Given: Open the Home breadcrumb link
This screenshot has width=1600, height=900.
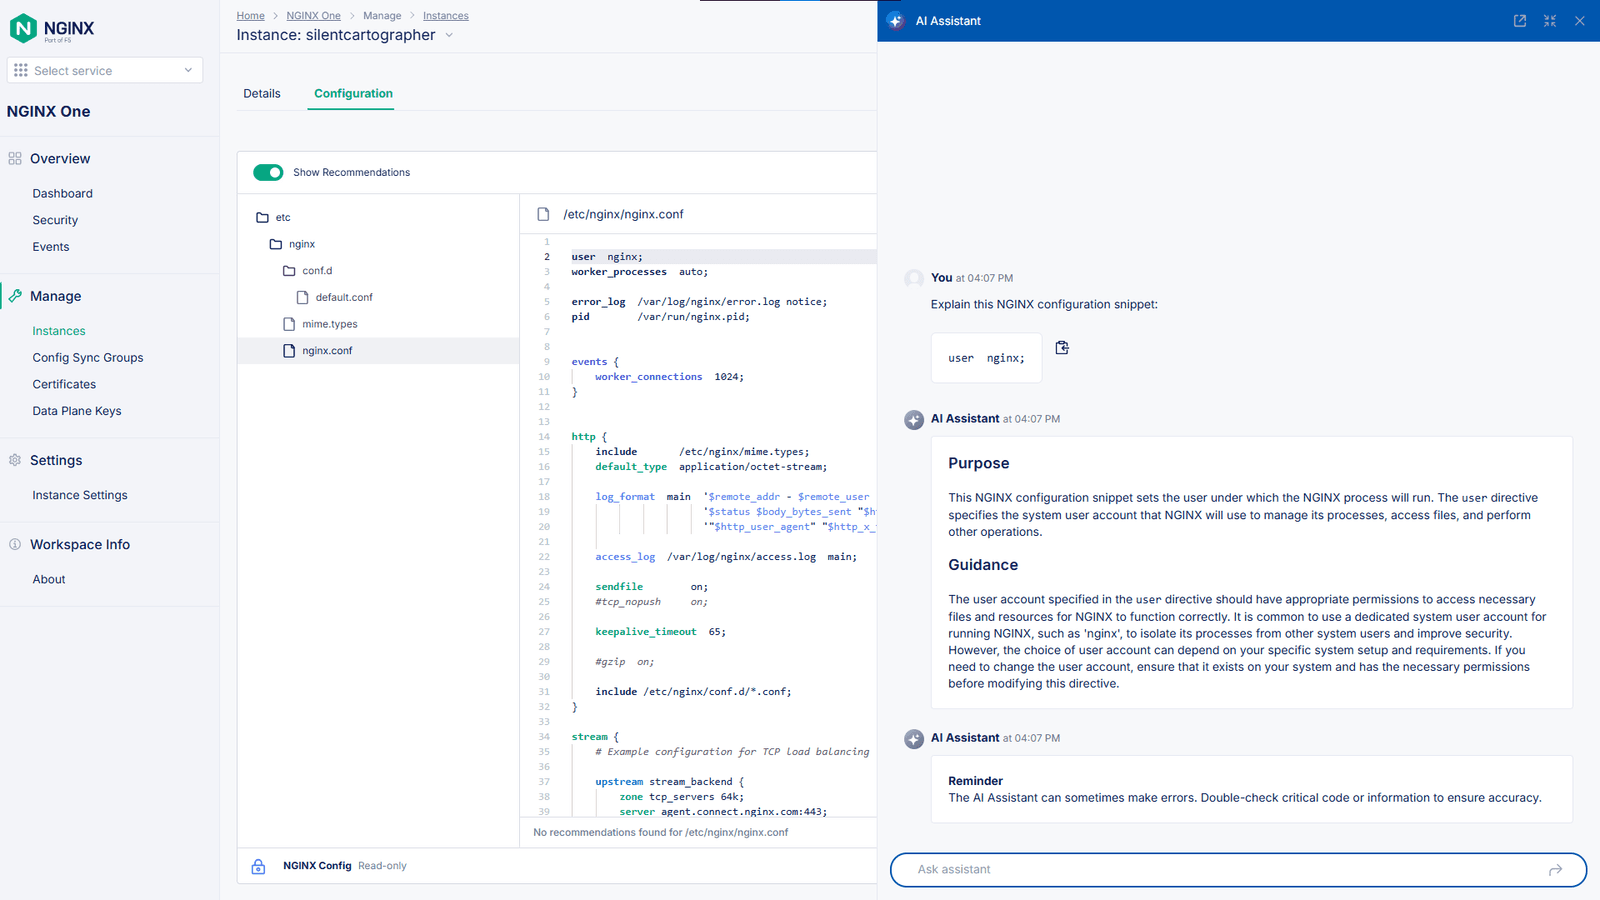Looking at the screenshot, I should coord(250,15).
